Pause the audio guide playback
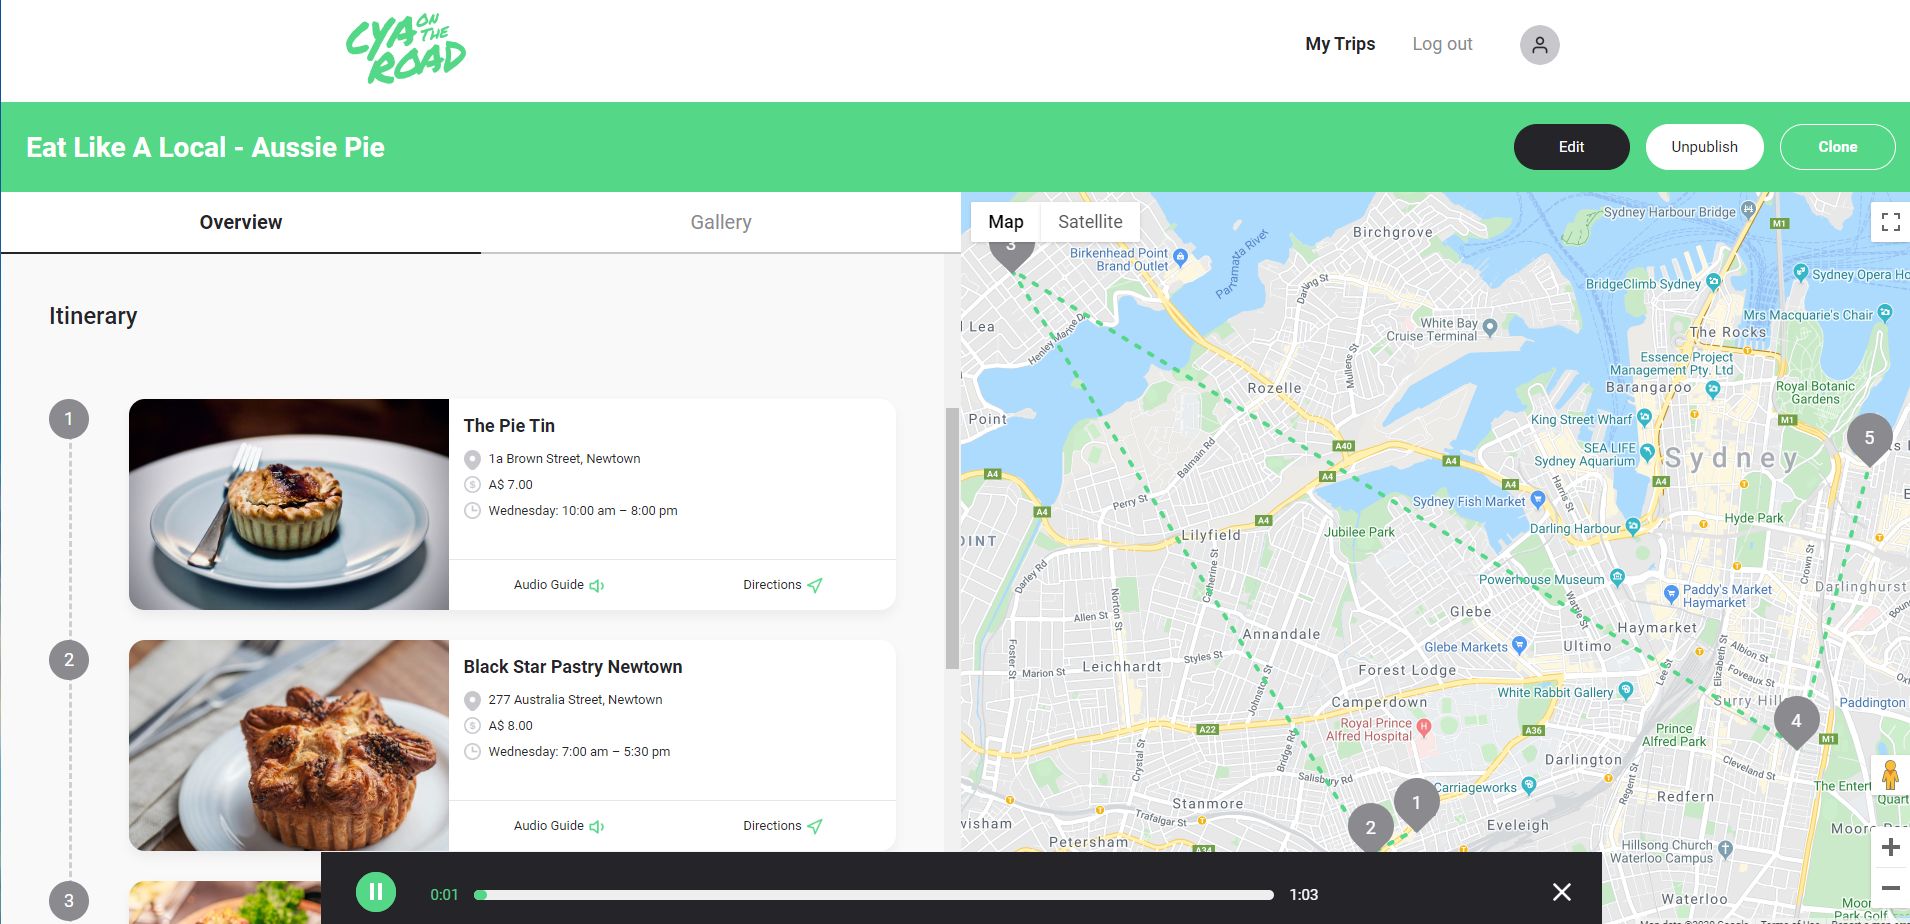The image size is (1910, 924). coord(376,892)
